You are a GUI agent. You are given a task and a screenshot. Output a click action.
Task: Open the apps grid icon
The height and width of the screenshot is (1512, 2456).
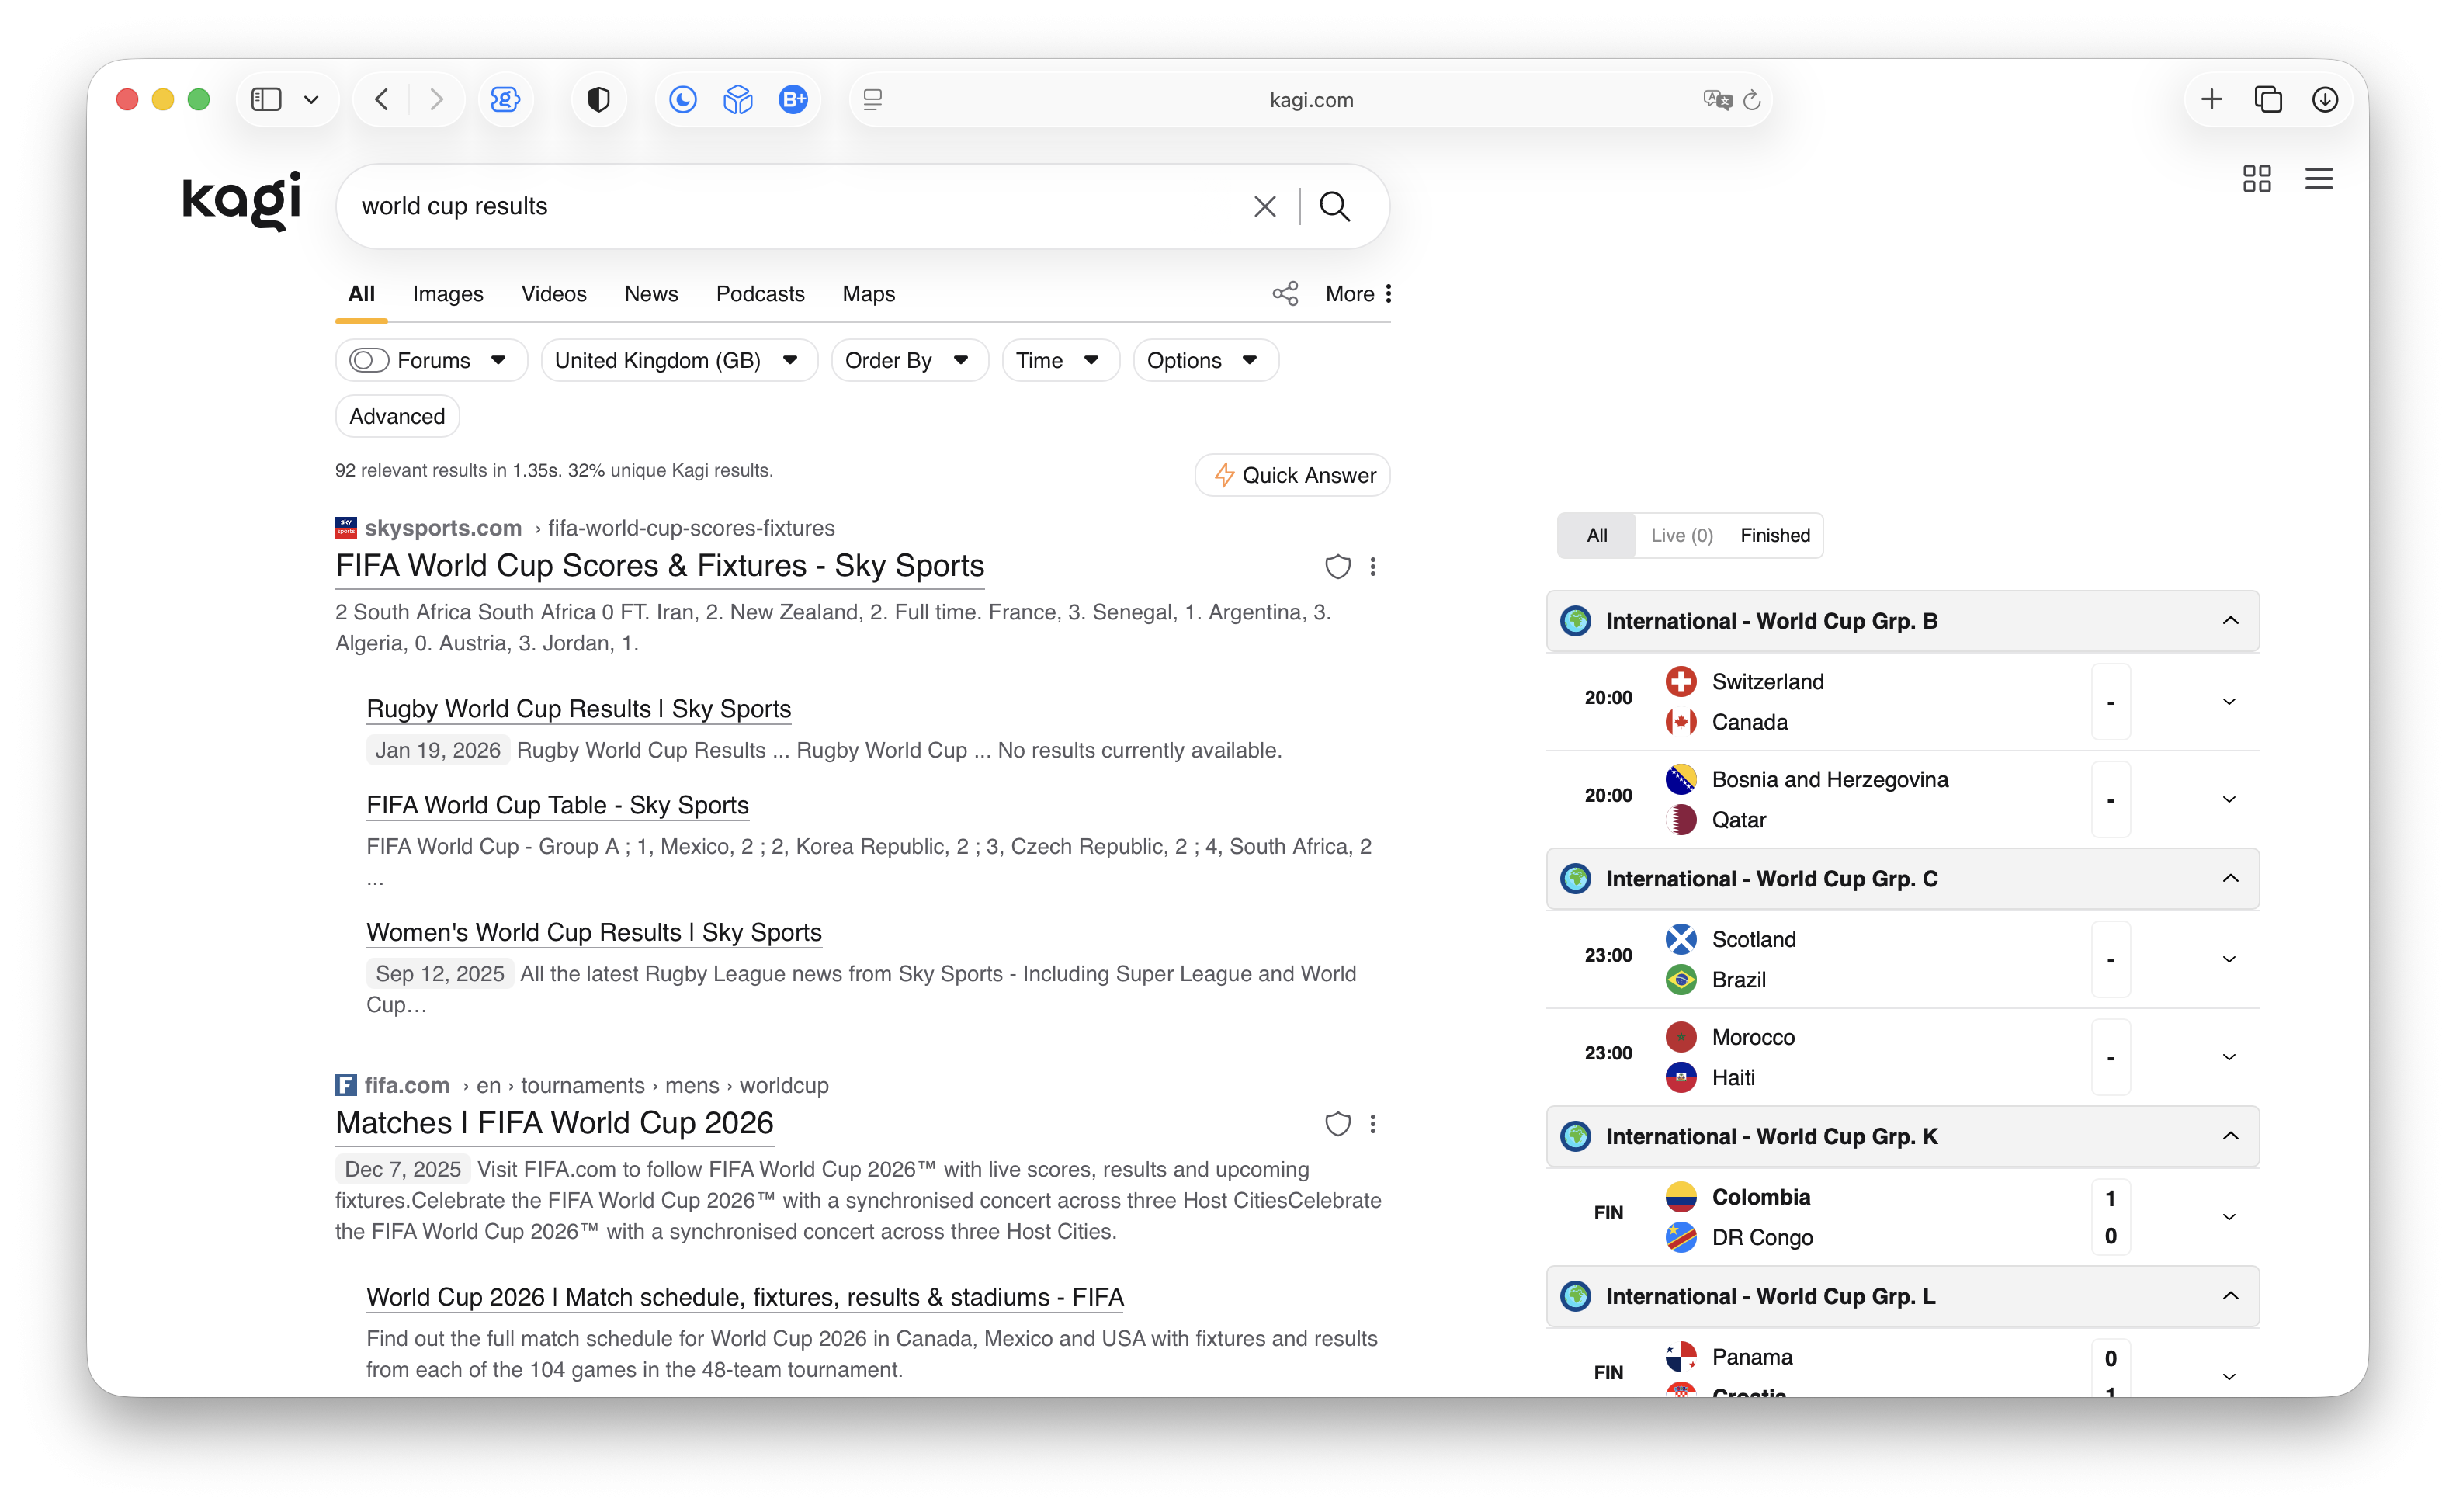tap(2256, 179)
